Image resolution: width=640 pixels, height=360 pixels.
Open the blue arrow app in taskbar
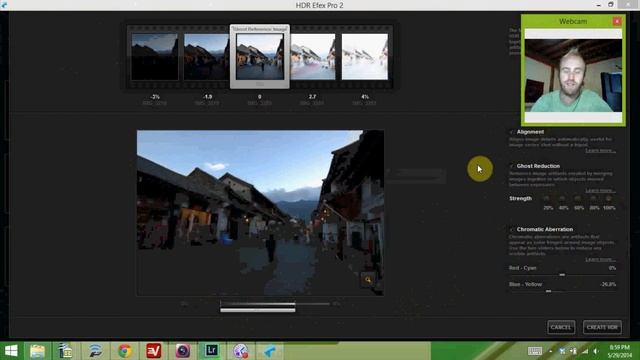(270, 351)
